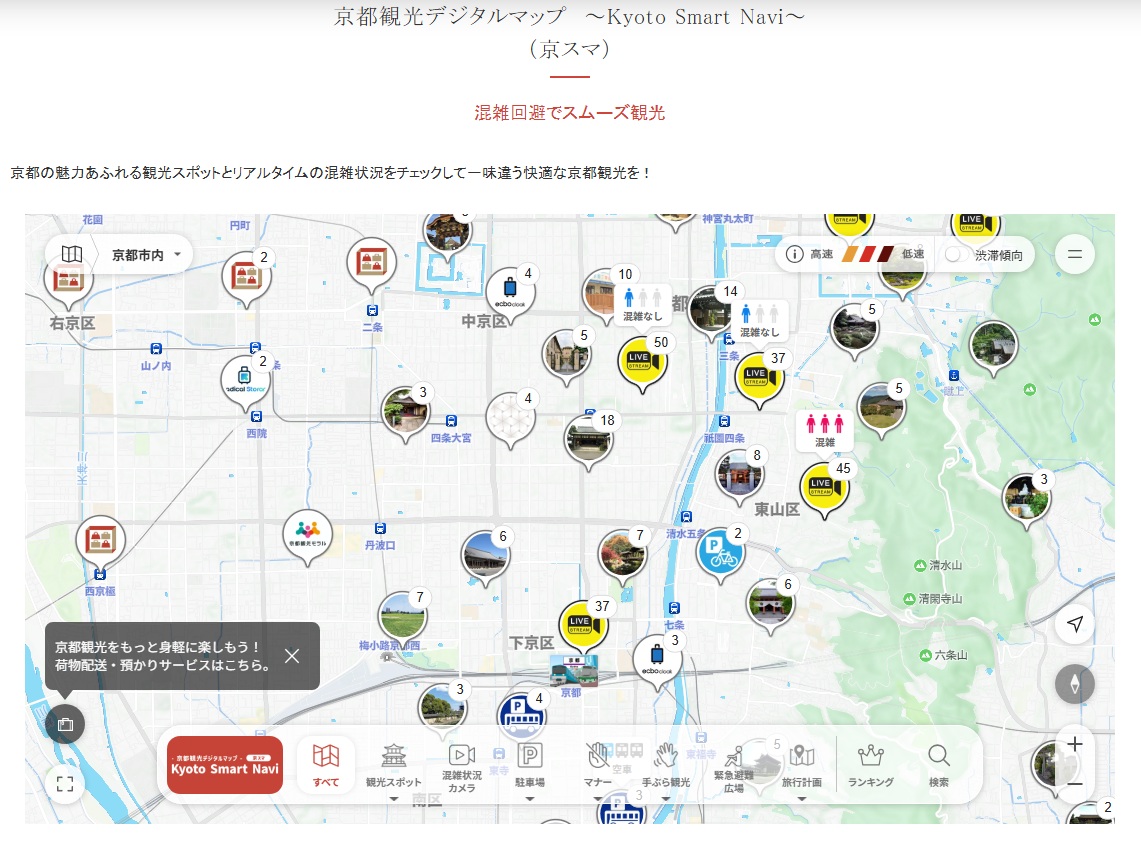Click the current location arrow button
Screen dimensions: 1141x846
[1074, 625]
